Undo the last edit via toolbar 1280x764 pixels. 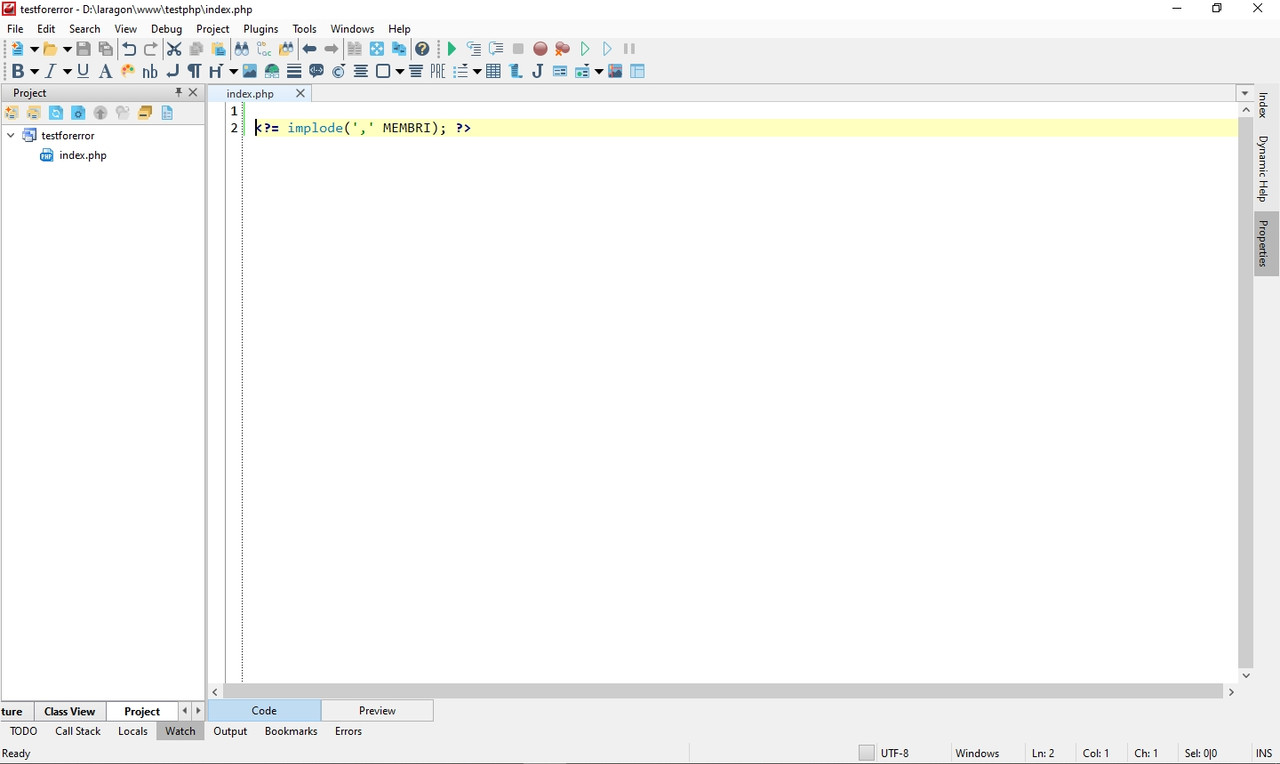point(129,49)
